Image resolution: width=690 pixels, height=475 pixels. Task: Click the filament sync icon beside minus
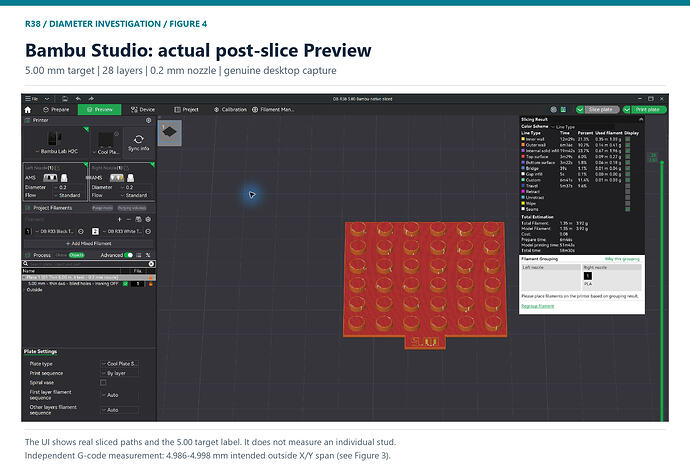click(x=138, y=219)
